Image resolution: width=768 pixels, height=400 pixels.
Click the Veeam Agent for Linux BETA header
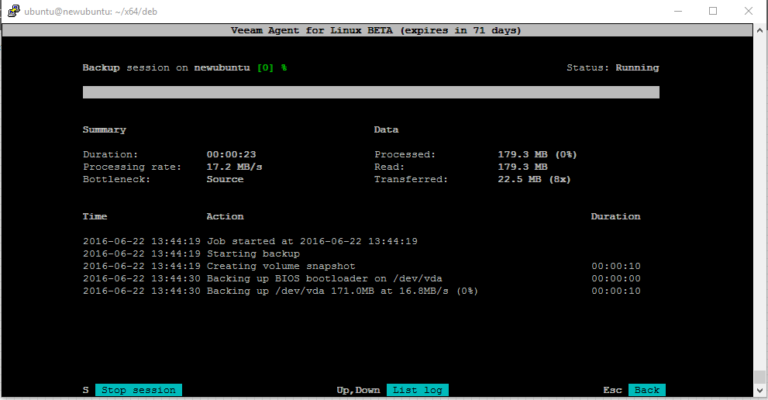[x=376, y=30]
